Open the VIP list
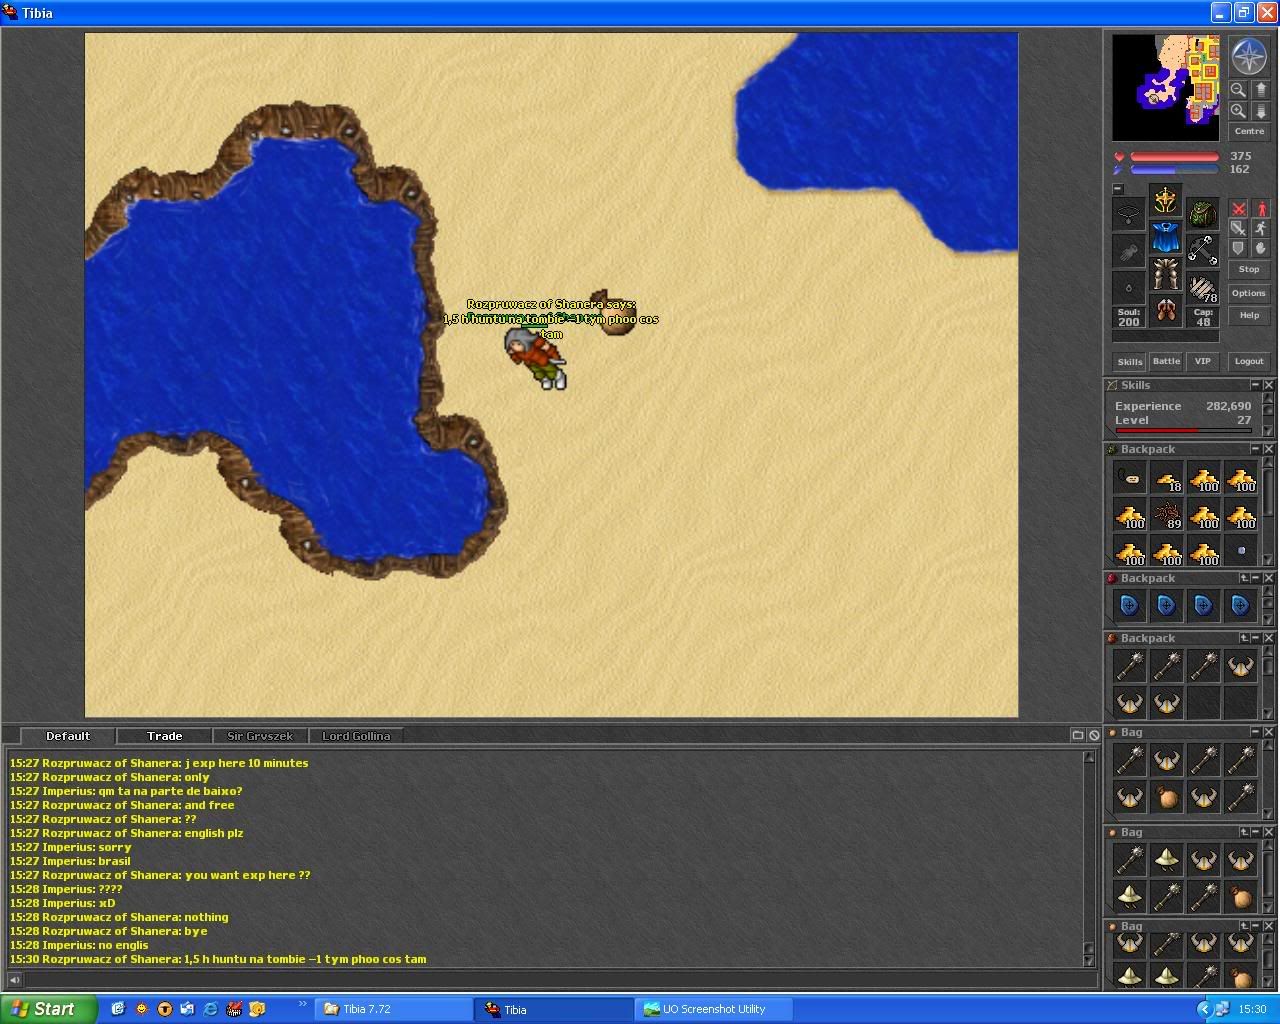Screen dimensions: 1280x1024 (x=1202, y=361)
